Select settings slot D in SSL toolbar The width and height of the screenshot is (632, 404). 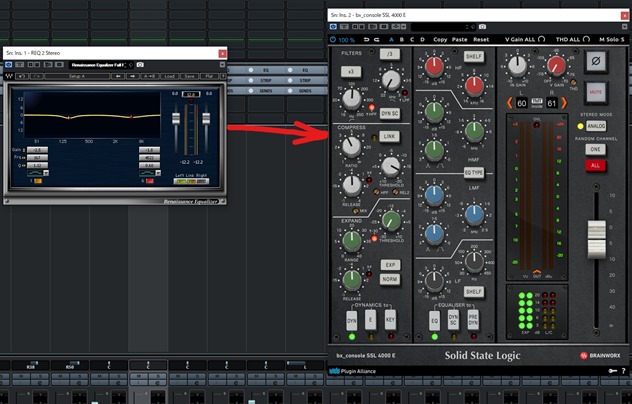tap(422, 39)
